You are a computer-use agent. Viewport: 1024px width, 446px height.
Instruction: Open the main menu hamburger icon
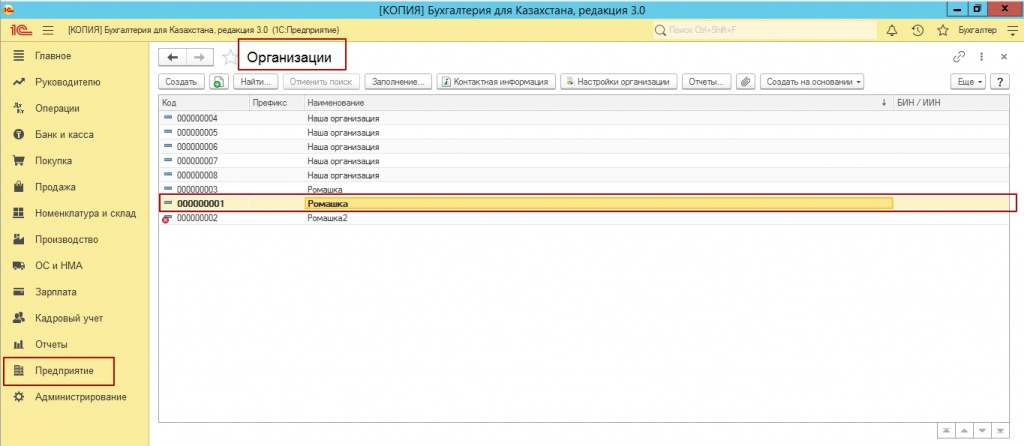pos(47,30)
